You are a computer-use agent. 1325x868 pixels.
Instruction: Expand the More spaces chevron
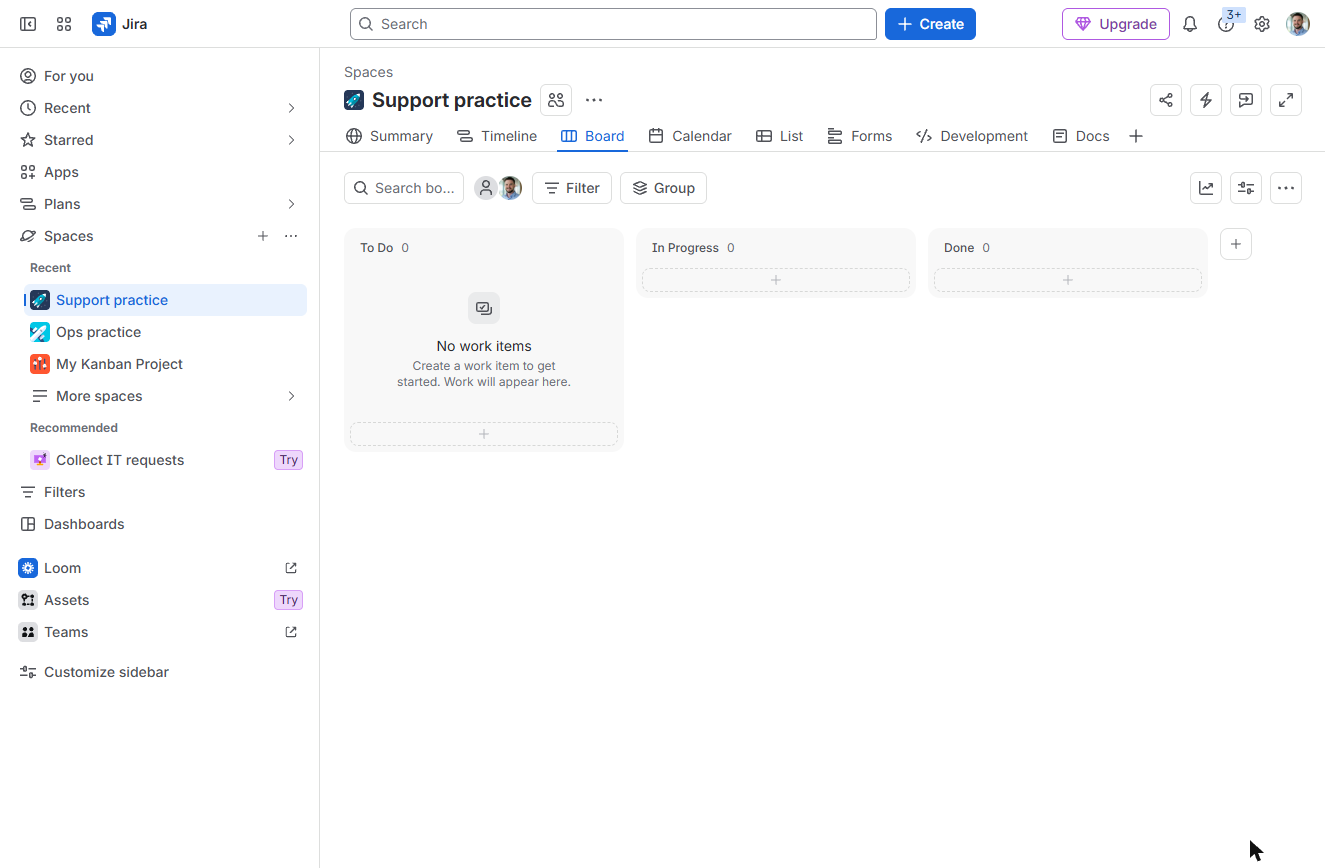[x=291, y=396]
